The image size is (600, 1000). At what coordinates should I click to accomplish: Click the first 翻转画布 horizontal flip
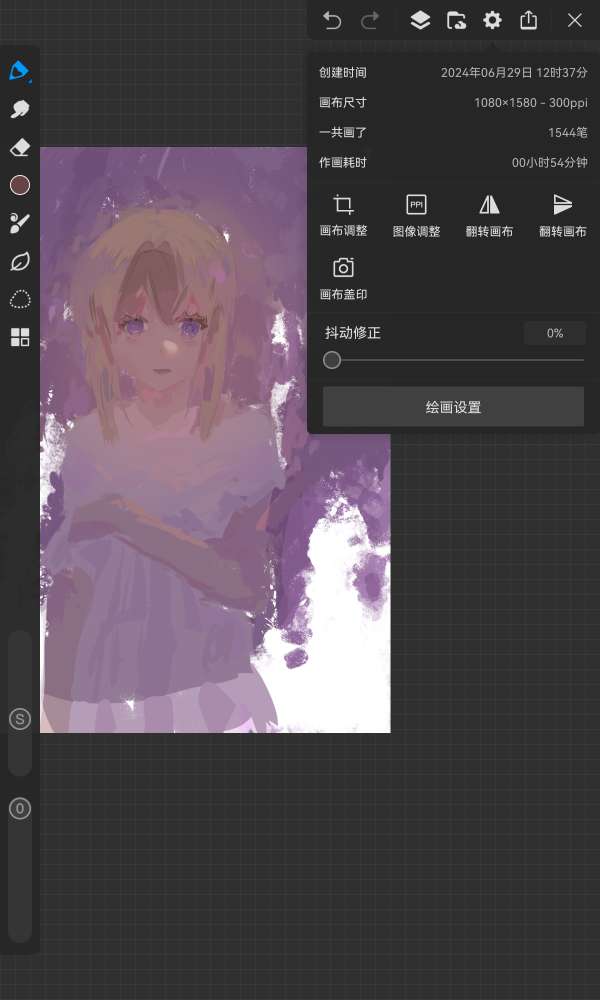489,215
